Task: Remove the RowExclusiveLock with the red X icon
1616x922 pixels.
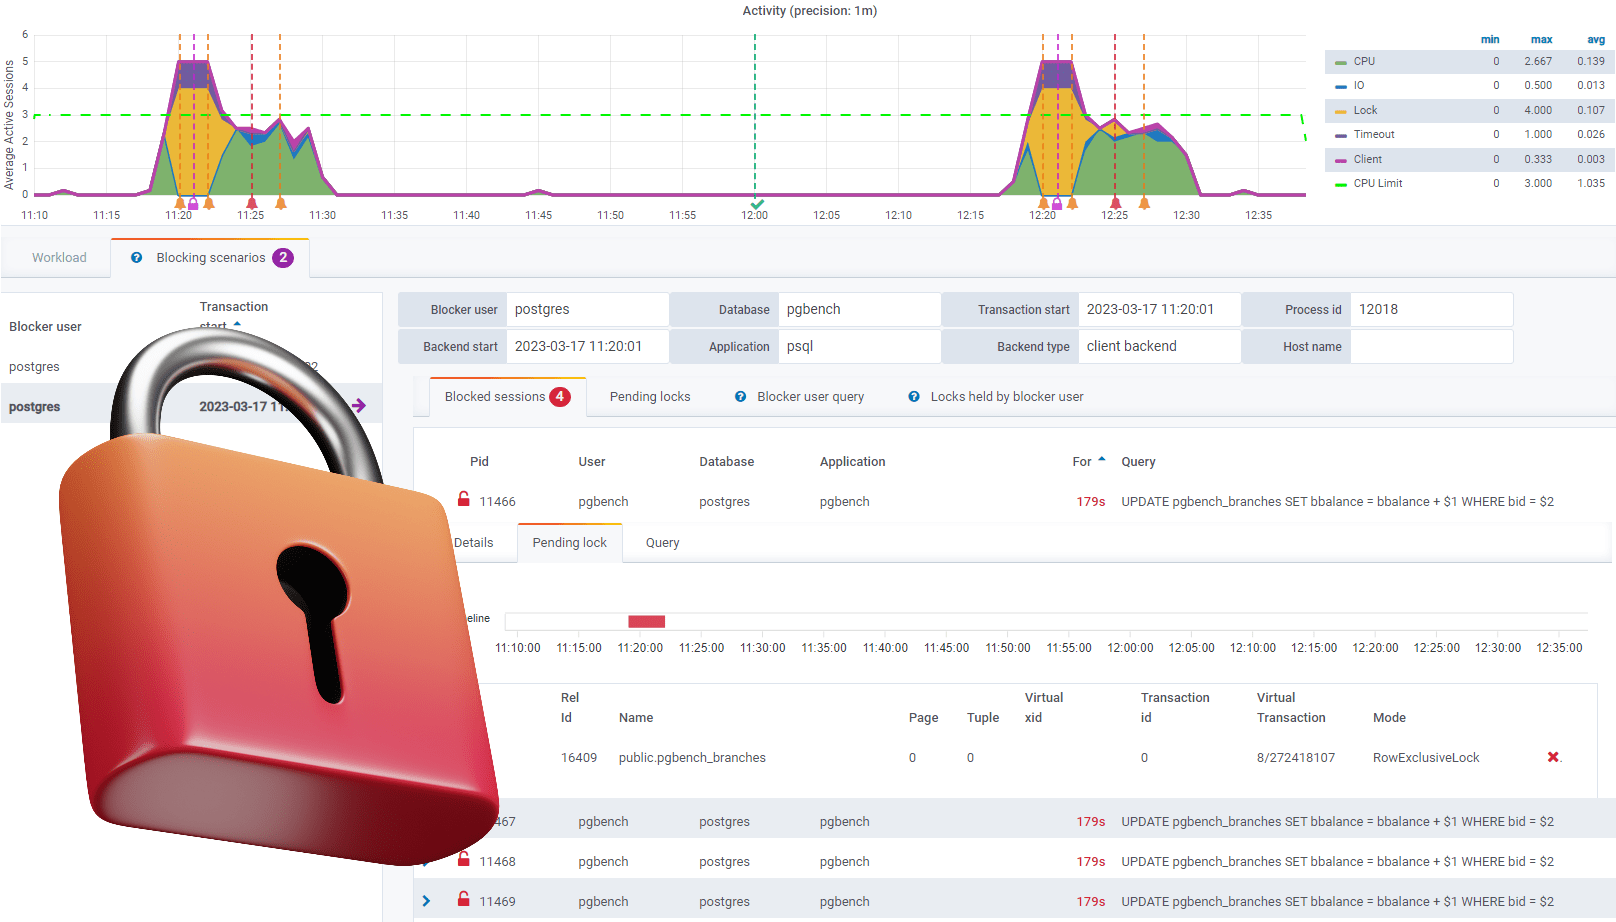Action: (x=1552, y=757)
